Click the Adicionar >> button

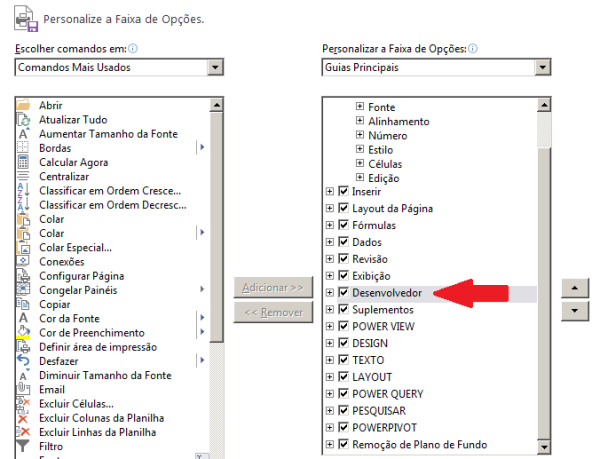[273, 287]
